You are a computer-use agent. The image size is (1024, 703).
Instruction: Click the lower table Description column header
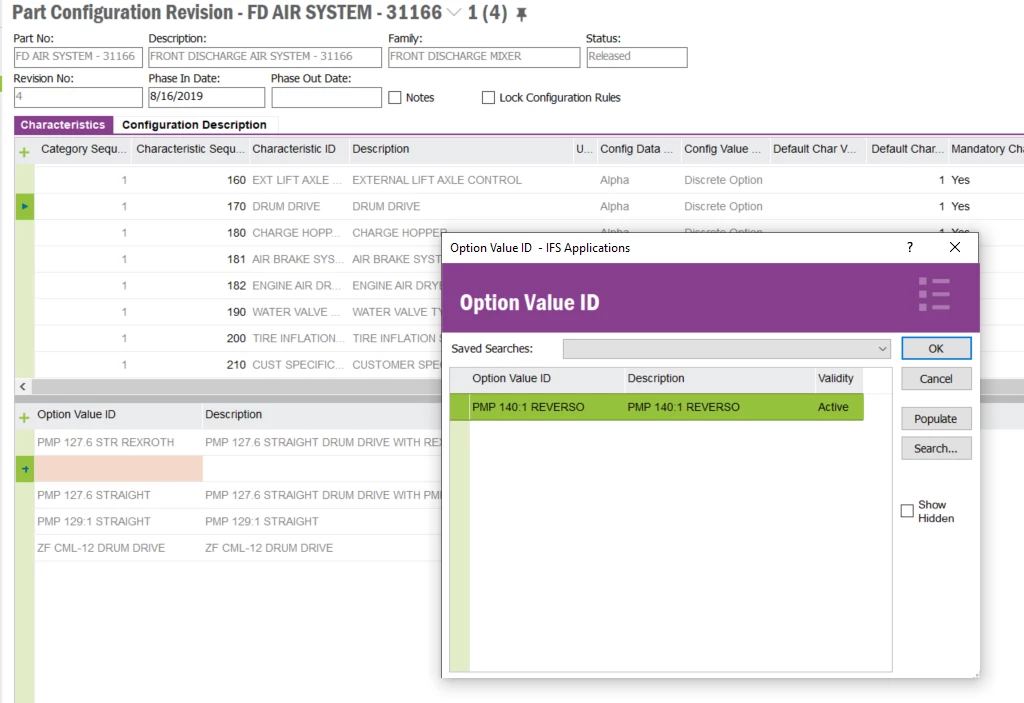click(321, 414)
